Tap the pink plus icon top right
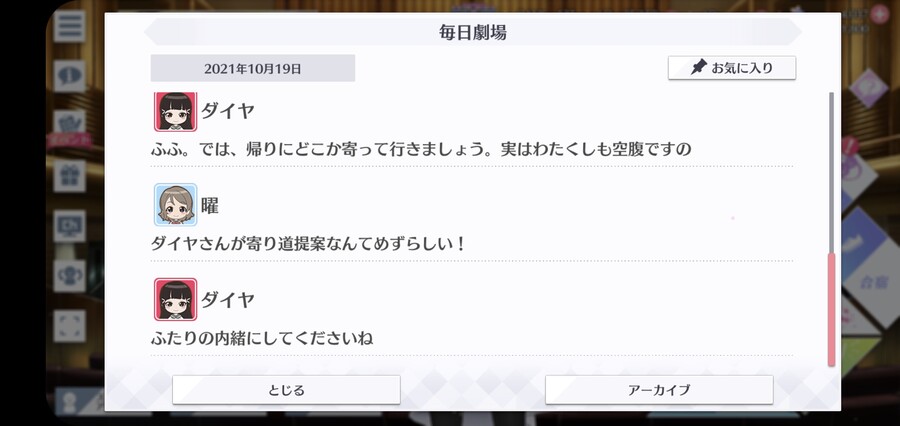Screen dimensions: 900x426 [x=879, y=13]
